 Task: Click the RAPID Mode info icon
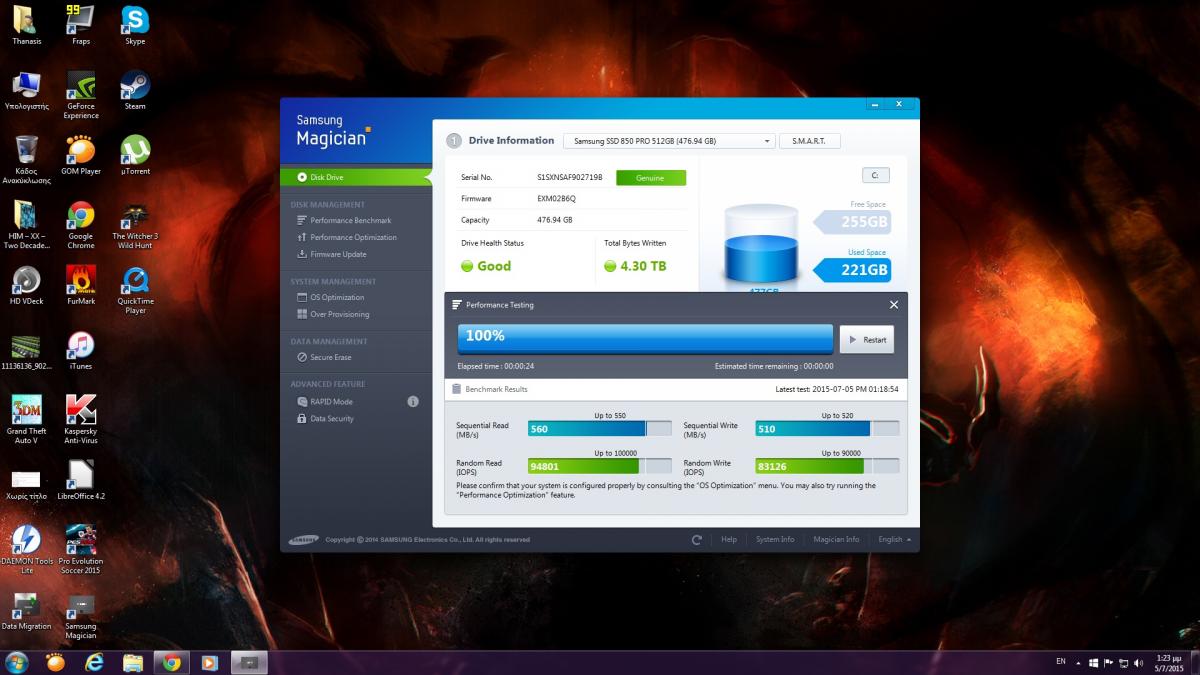pyautogui.click(x=413, y=401)
